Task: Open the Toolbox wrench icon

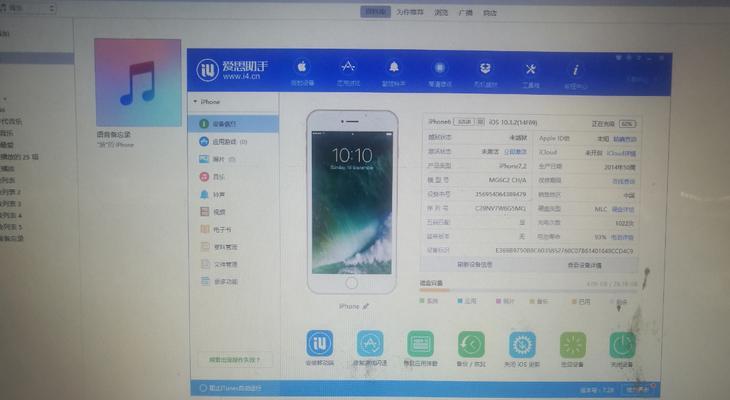Action: click(x=530, y=74)
